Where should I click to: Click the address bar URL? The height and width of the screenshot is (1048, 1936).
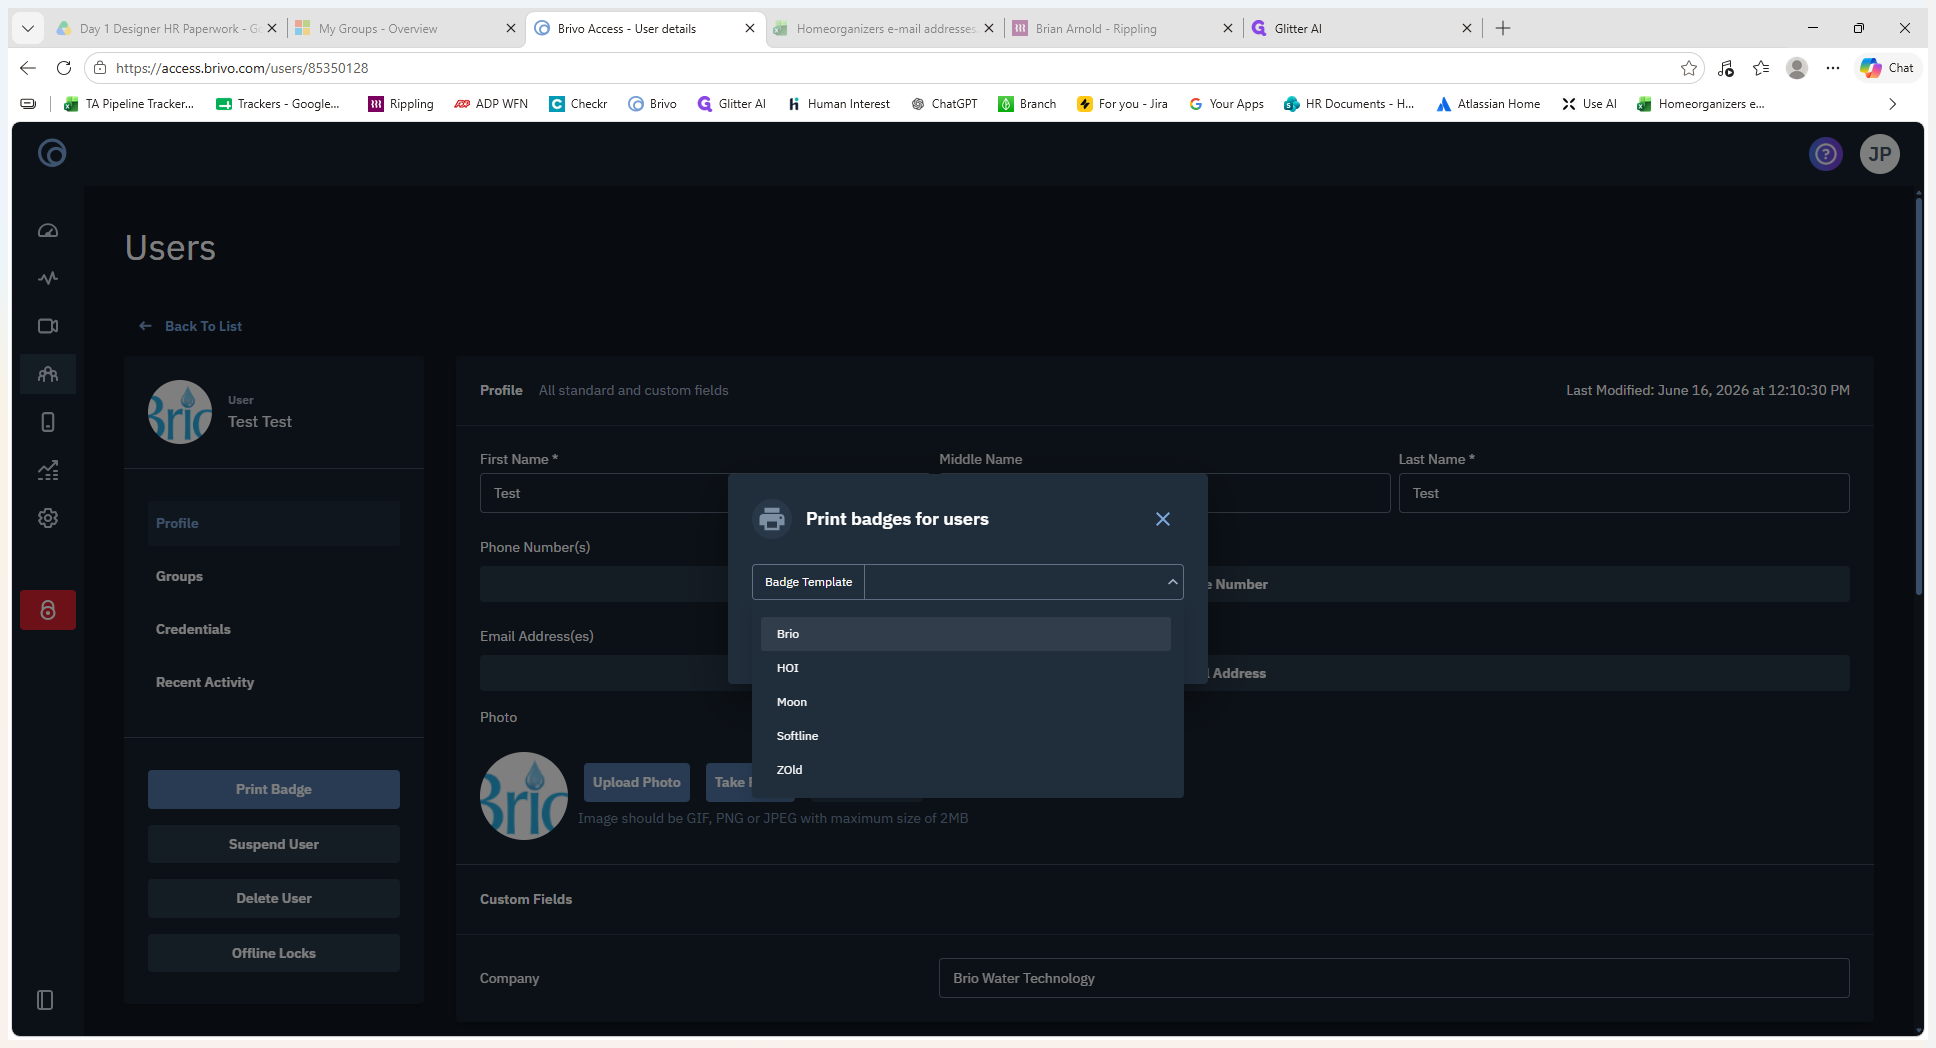coord(242,68)
